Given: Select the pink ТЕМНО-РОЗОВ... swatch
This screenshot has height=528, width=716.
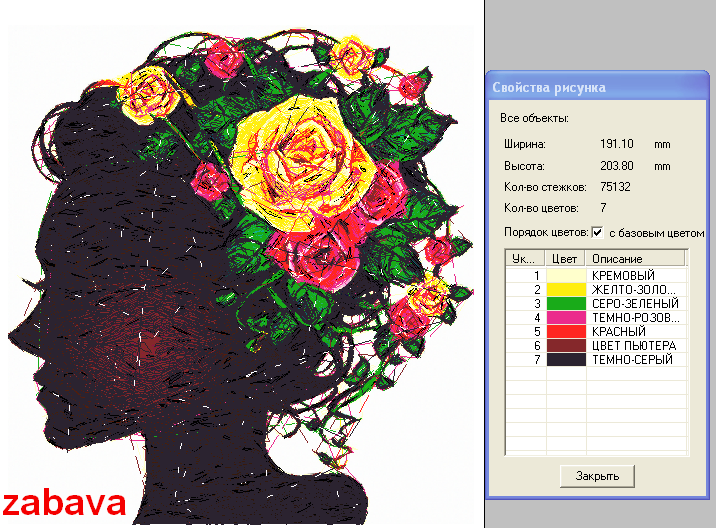Looking at the screenshot, I should click(x=566, y=317).
